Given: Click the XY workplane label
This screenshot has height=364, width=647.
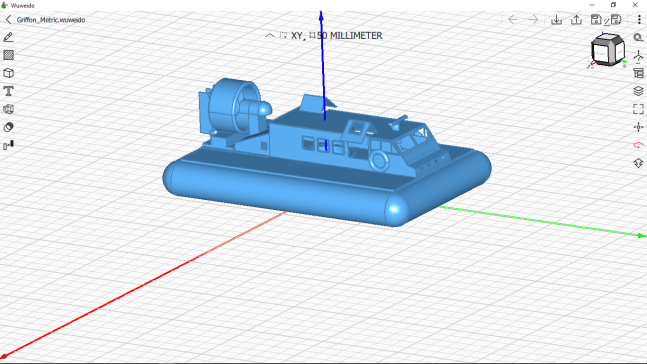Looking at the screenshot, I should (x=296, y=35).
